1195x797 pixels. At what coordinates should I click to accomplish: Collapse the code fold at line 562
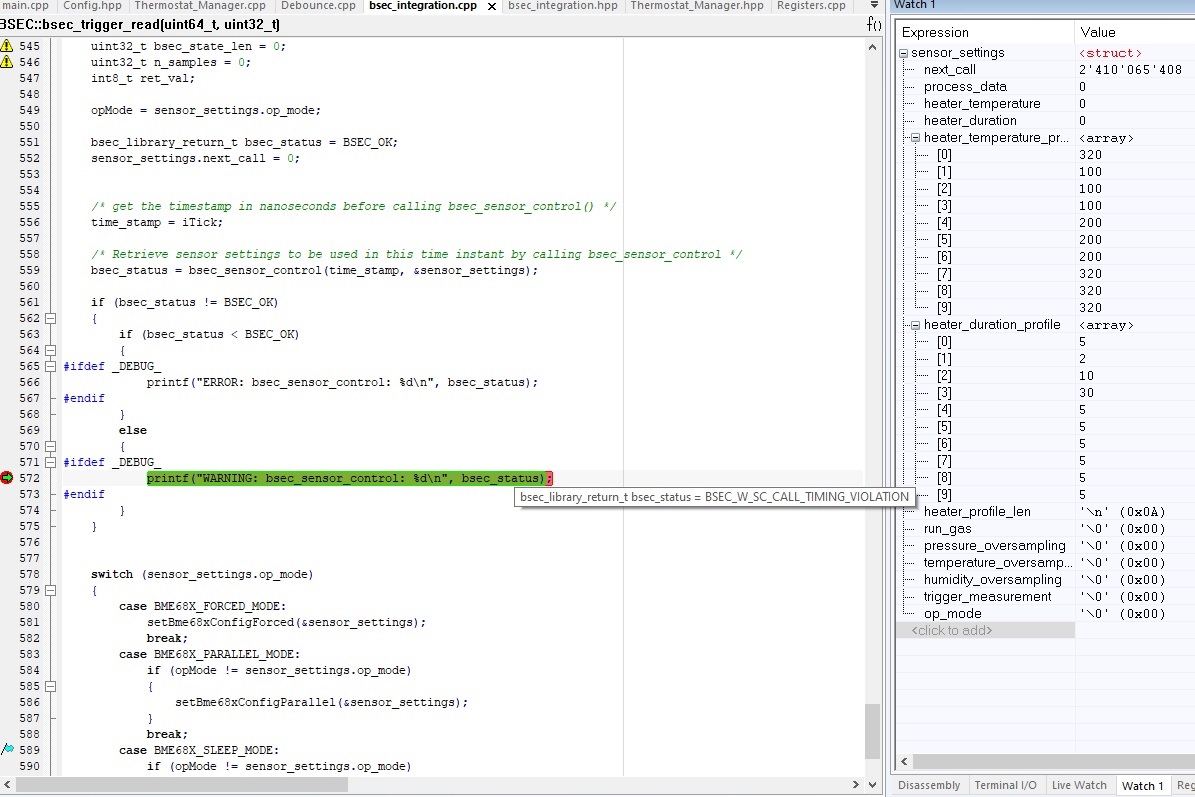point(50,318)
